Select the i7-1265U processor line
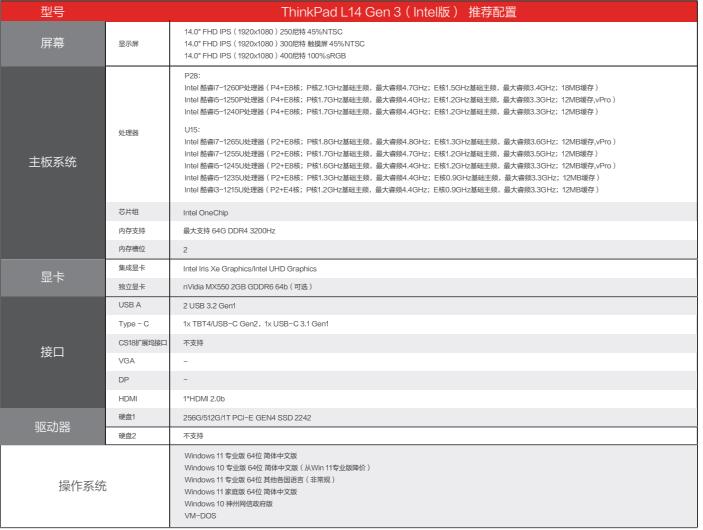703x530 pixels. 400,142
